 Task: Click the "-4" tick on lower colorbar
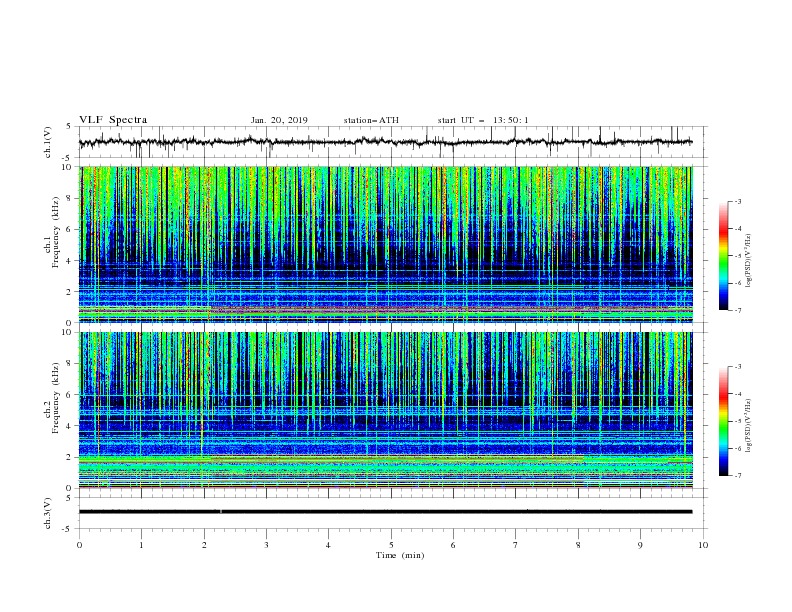737,394
